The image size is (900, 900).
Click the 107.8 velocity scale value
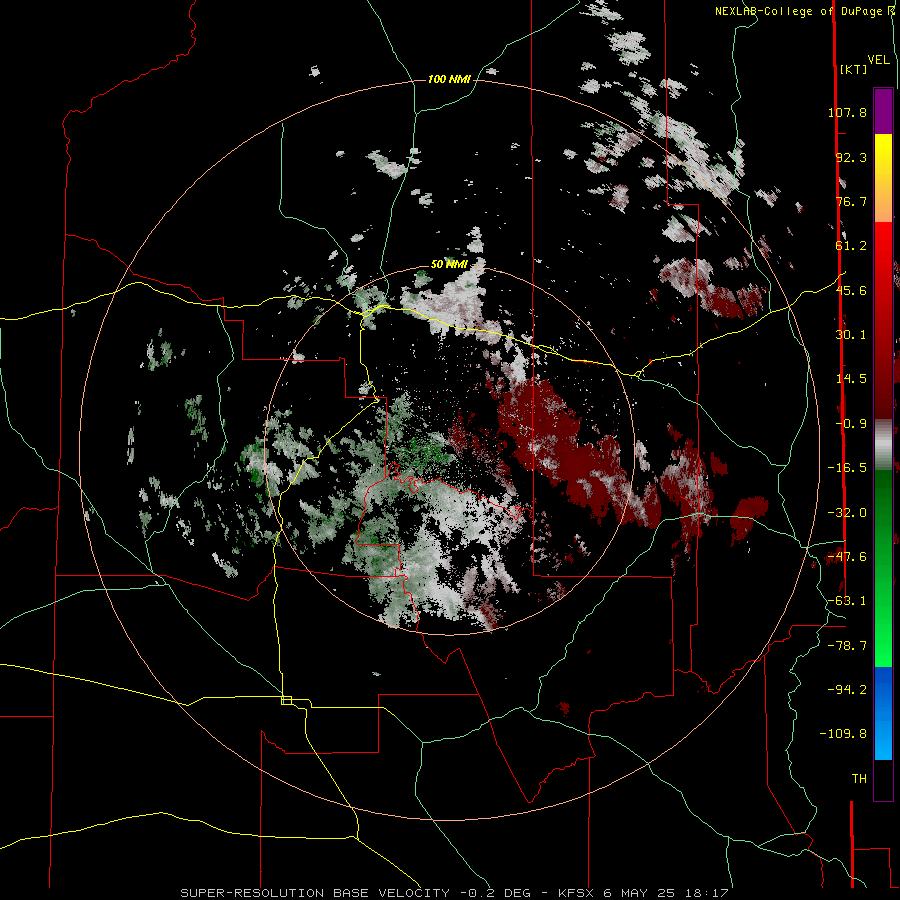click(x=847, y=112)
